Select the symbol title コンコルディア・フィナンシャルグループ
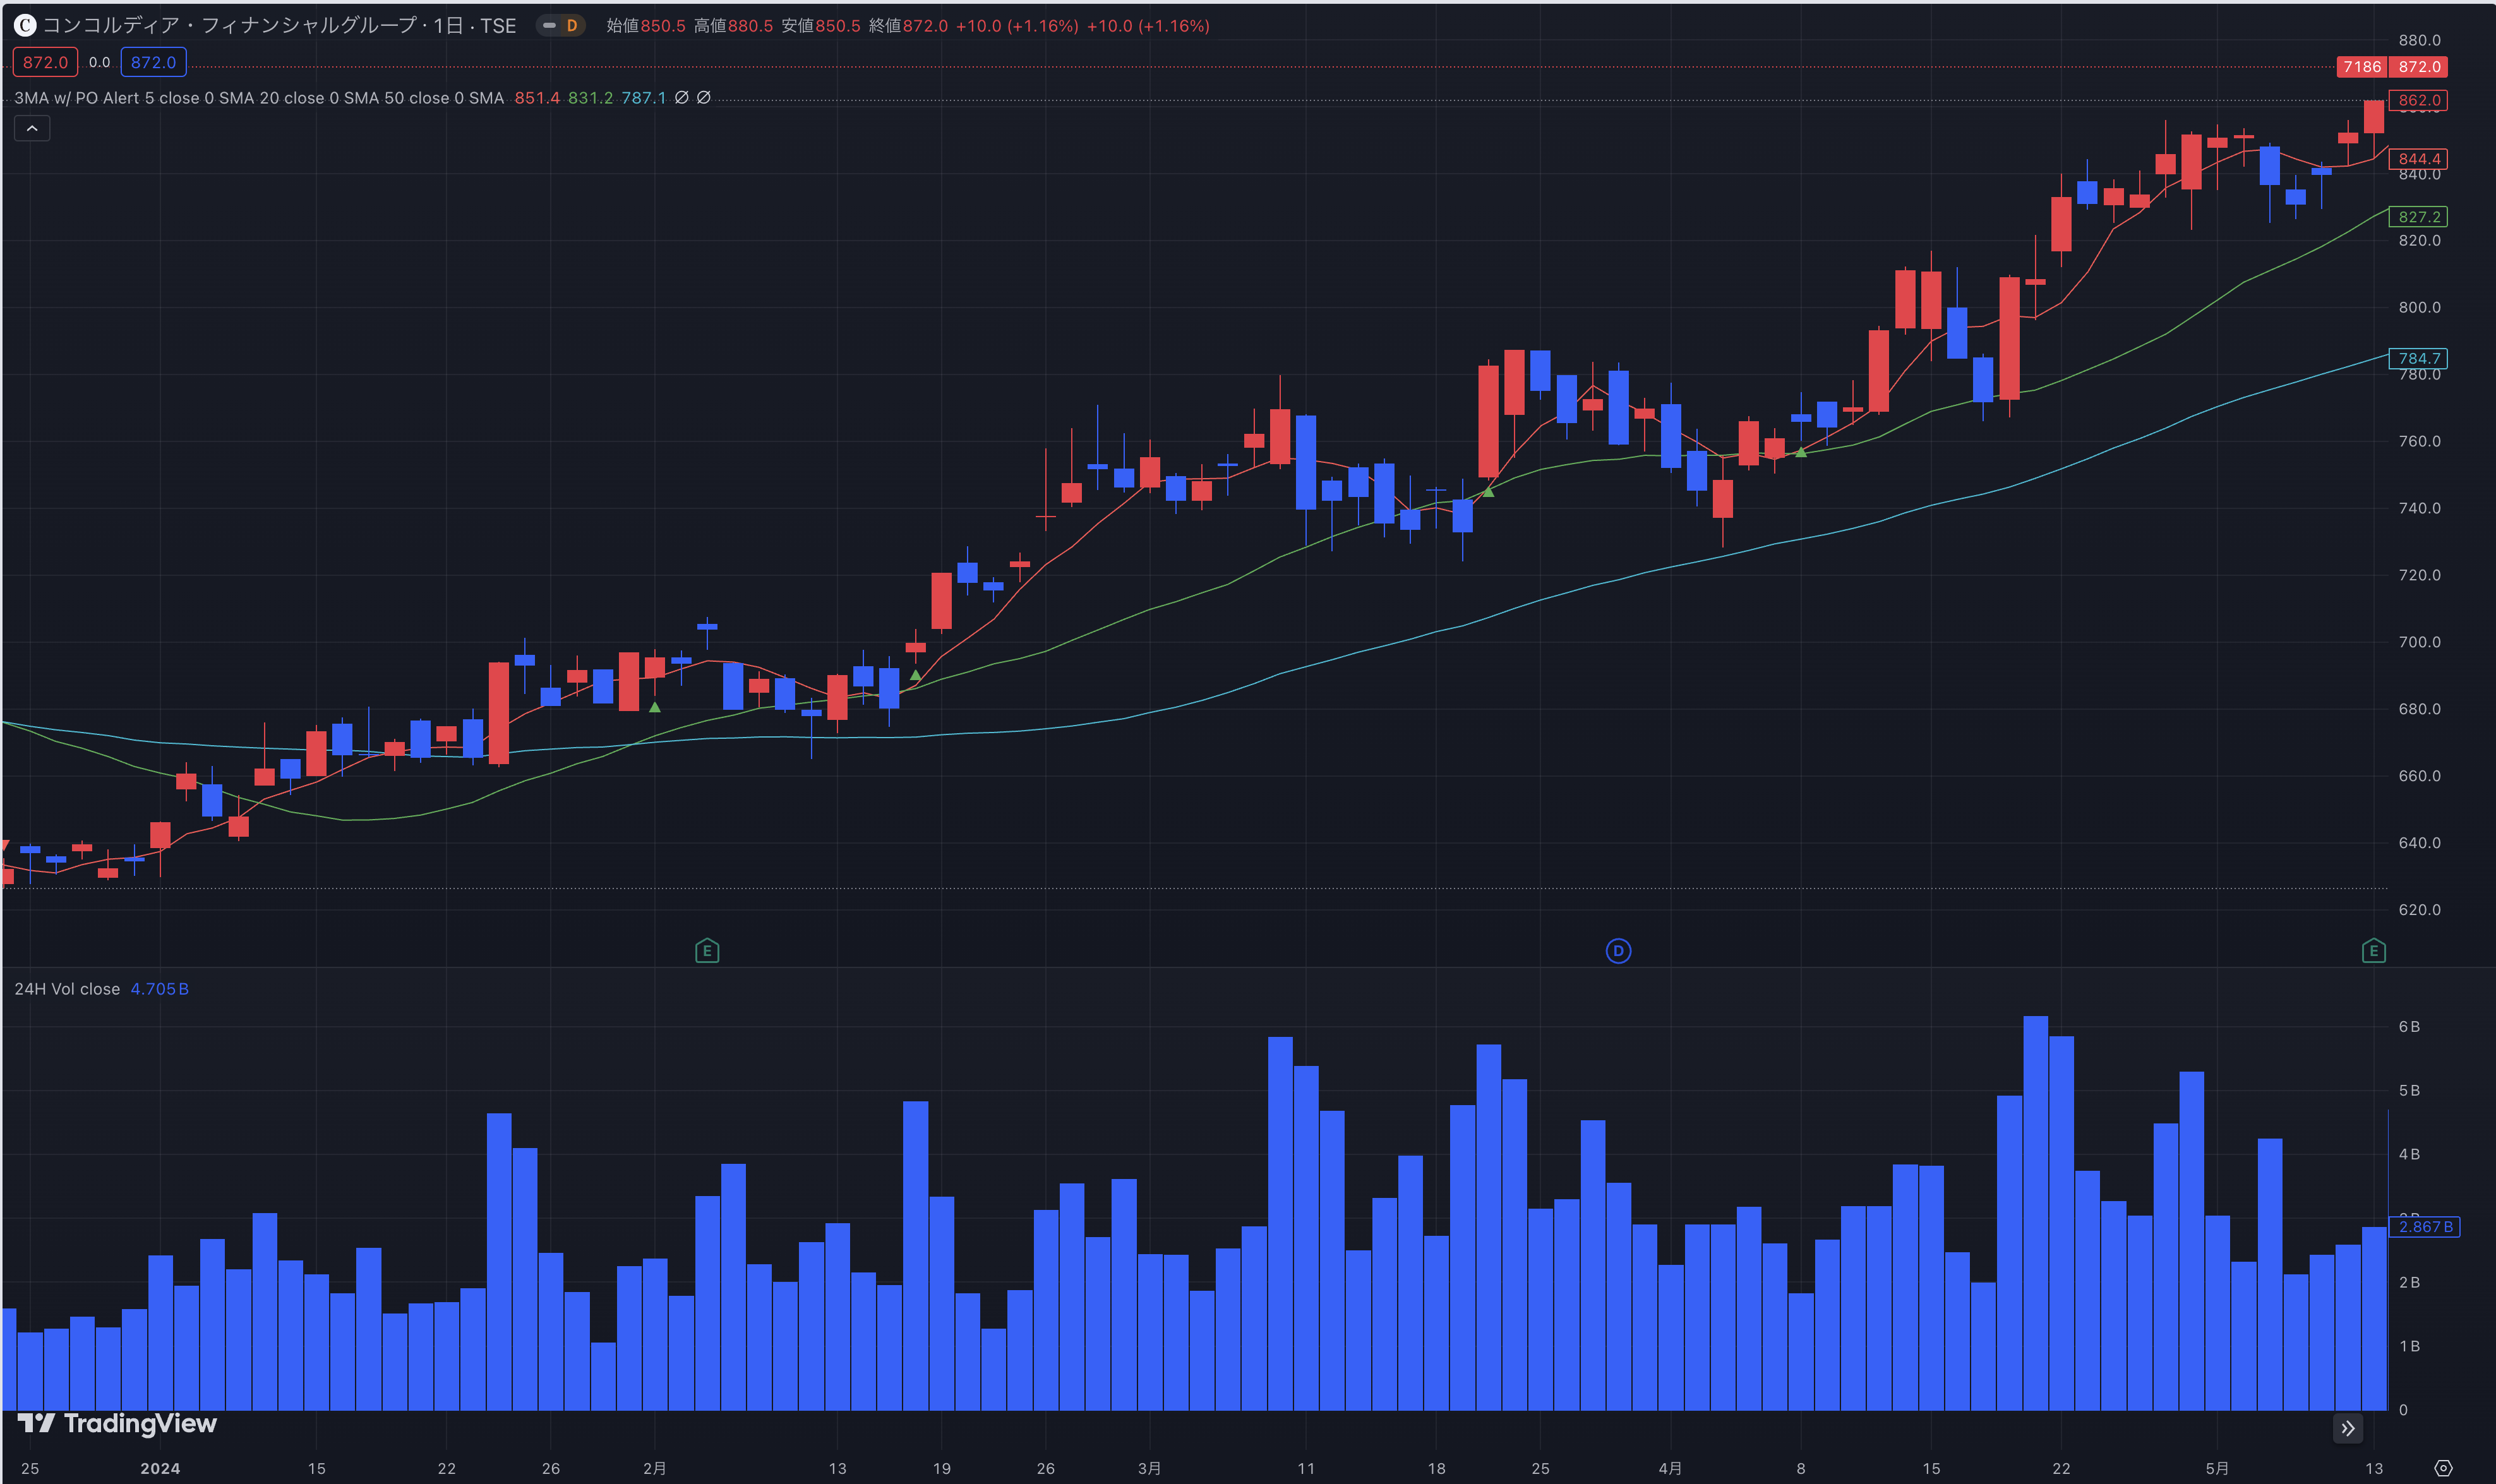Image resolution: width=2496 pixels, height=1484 pixels. click(229, 26)
